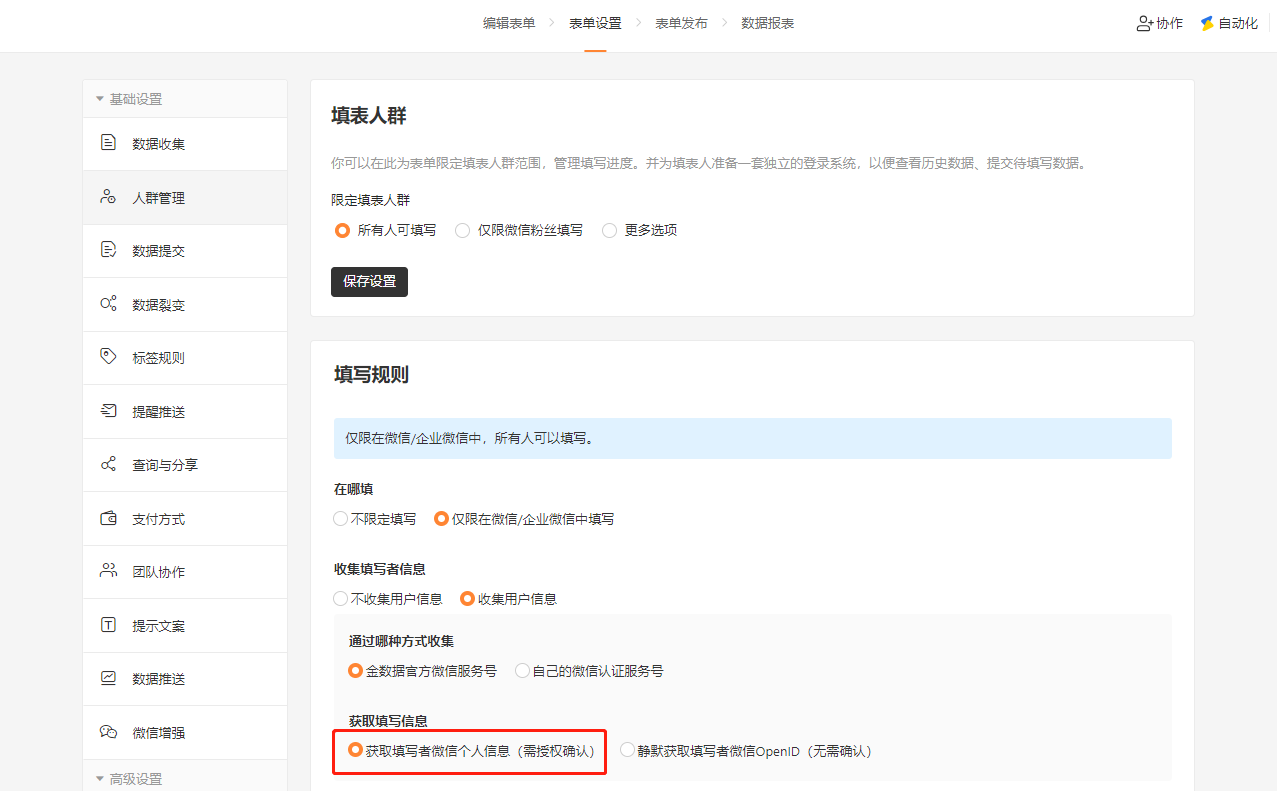The height and width of the screenshot is (791, 1277).
Task: Click the 人群管理 people icon
Action: 108,197
